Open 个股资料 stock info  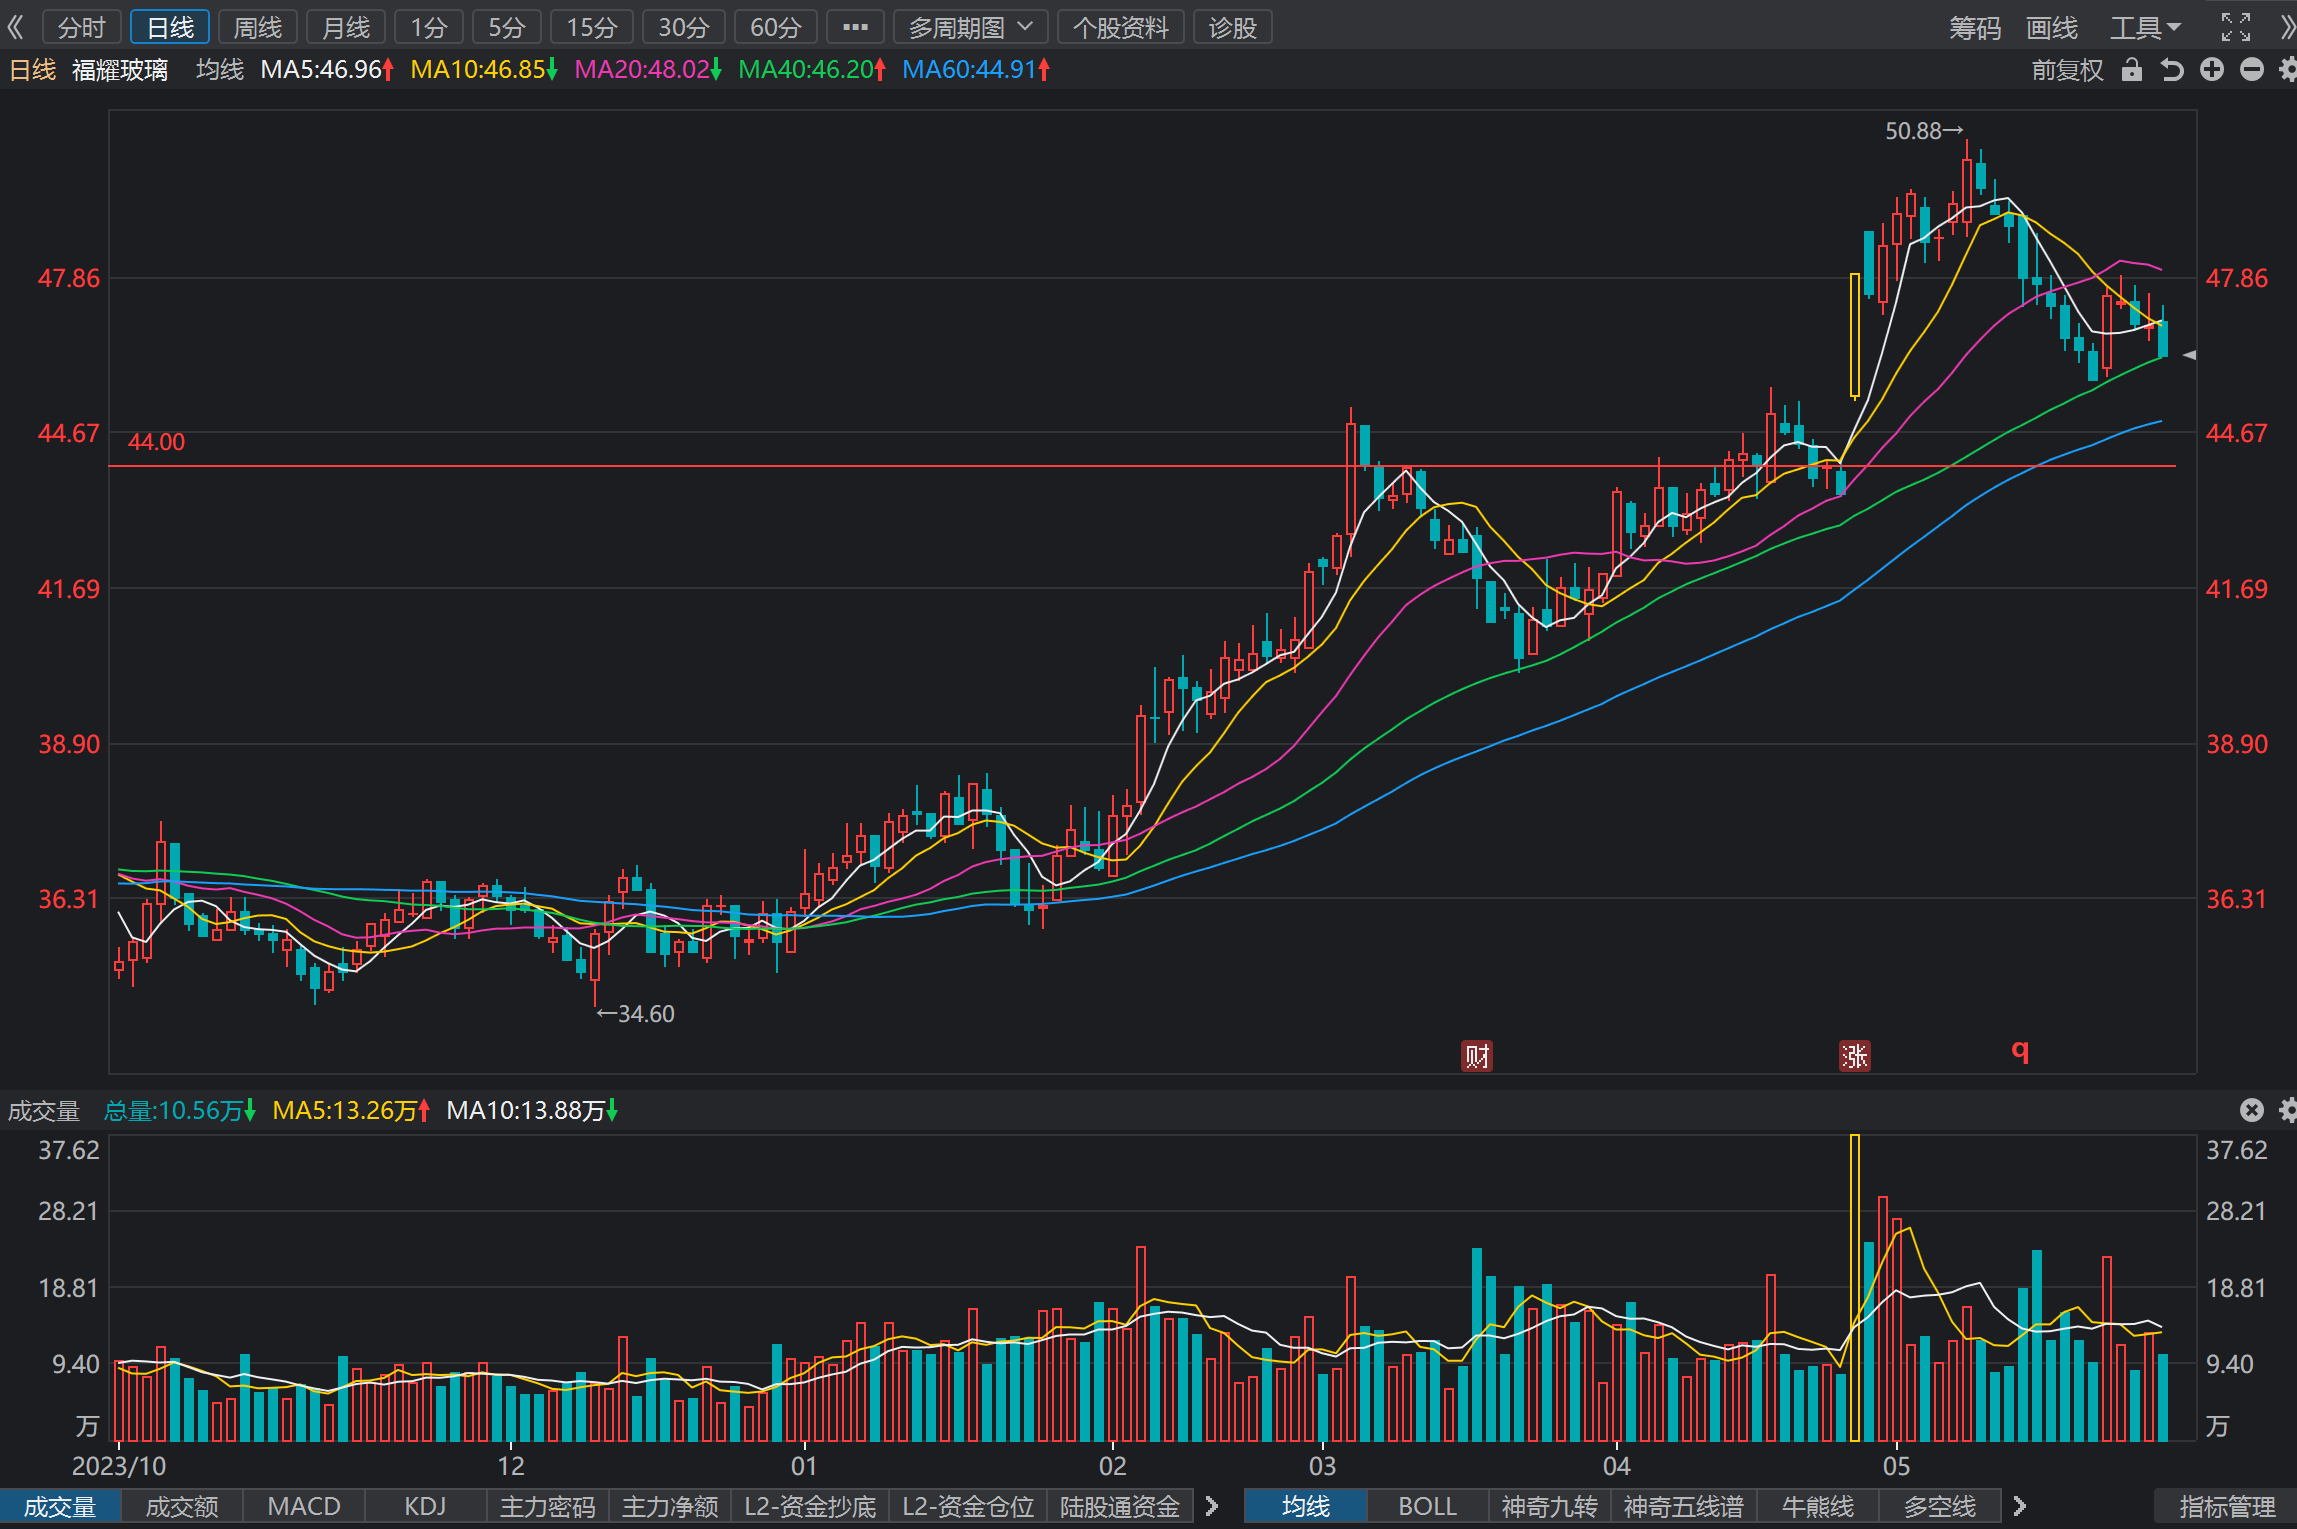click(1120, 27)
